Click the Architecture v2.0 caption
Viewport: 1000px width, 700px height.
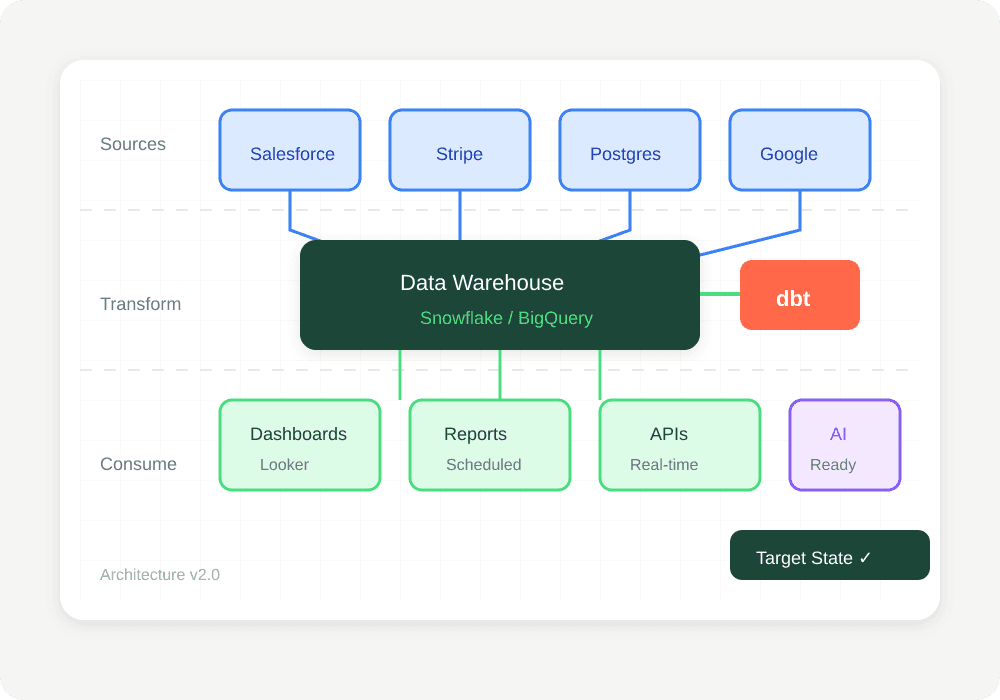160,575
